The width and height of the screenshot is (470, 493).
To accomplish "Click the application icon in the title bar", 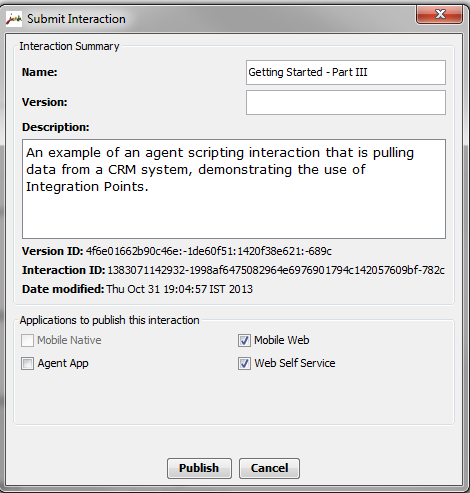I will pos(14,19).
